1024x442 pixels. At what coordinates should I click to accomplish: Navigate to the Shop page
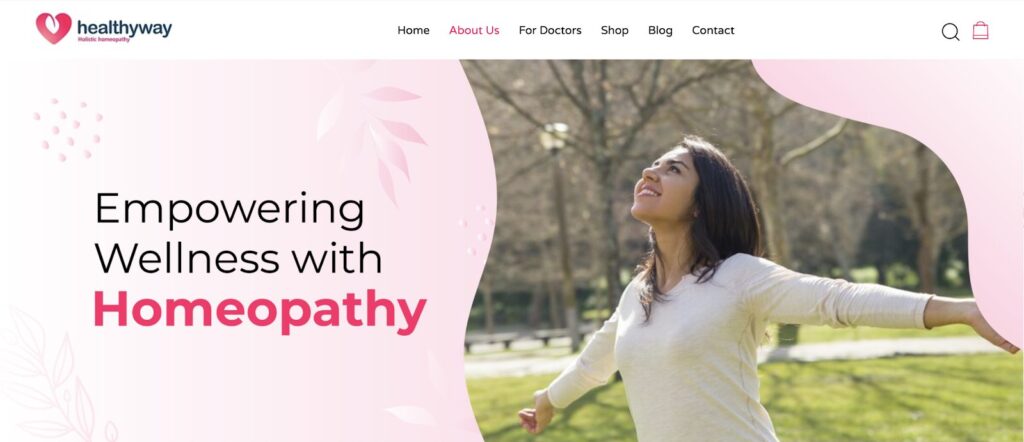[615, 30]
